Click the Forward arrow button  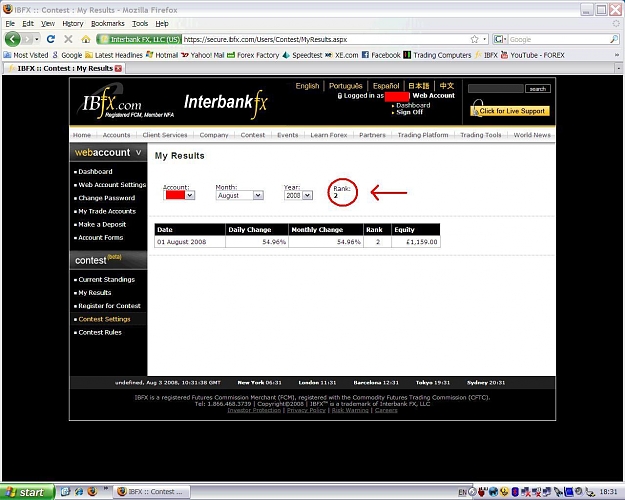27,39
